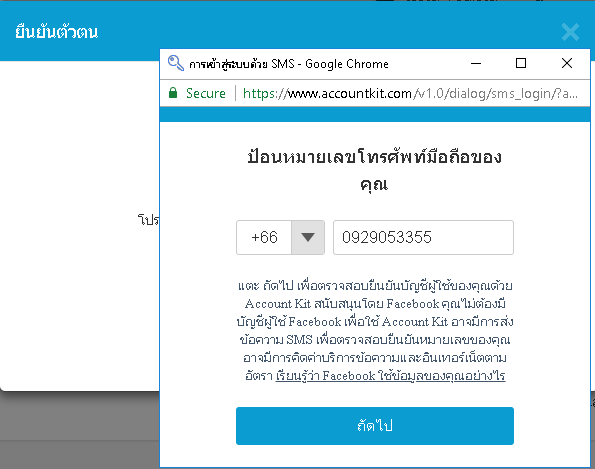This screenshot has width=595, height=469.
Task: Click the green padlock Secure icon
Action: tap(173, 93)
